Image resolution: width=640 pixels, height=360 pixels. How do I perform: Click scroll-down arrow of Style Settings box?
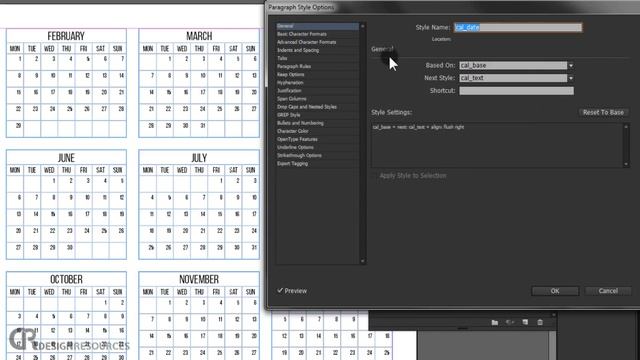626,164
